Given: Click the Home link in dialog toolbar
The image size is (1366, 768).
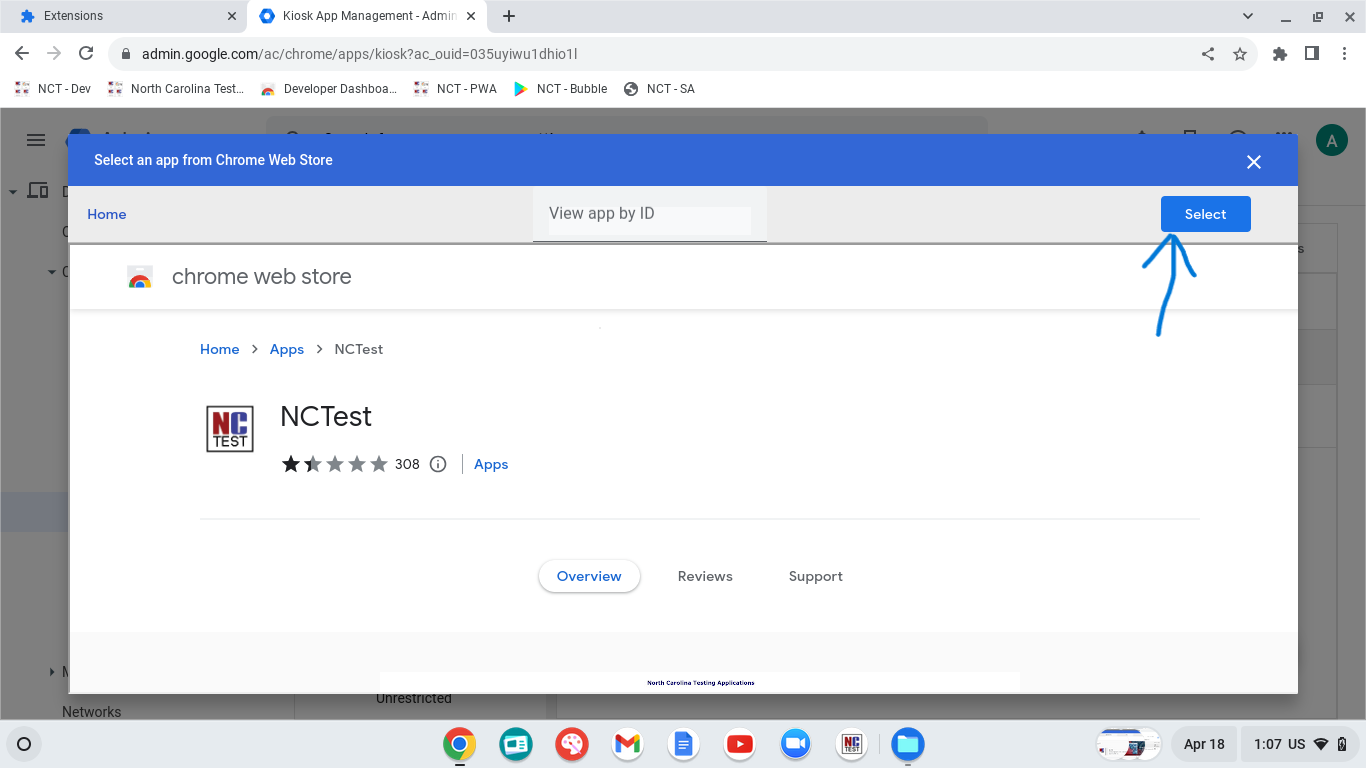Looking at the screenshot, I should tap(107, 214).
